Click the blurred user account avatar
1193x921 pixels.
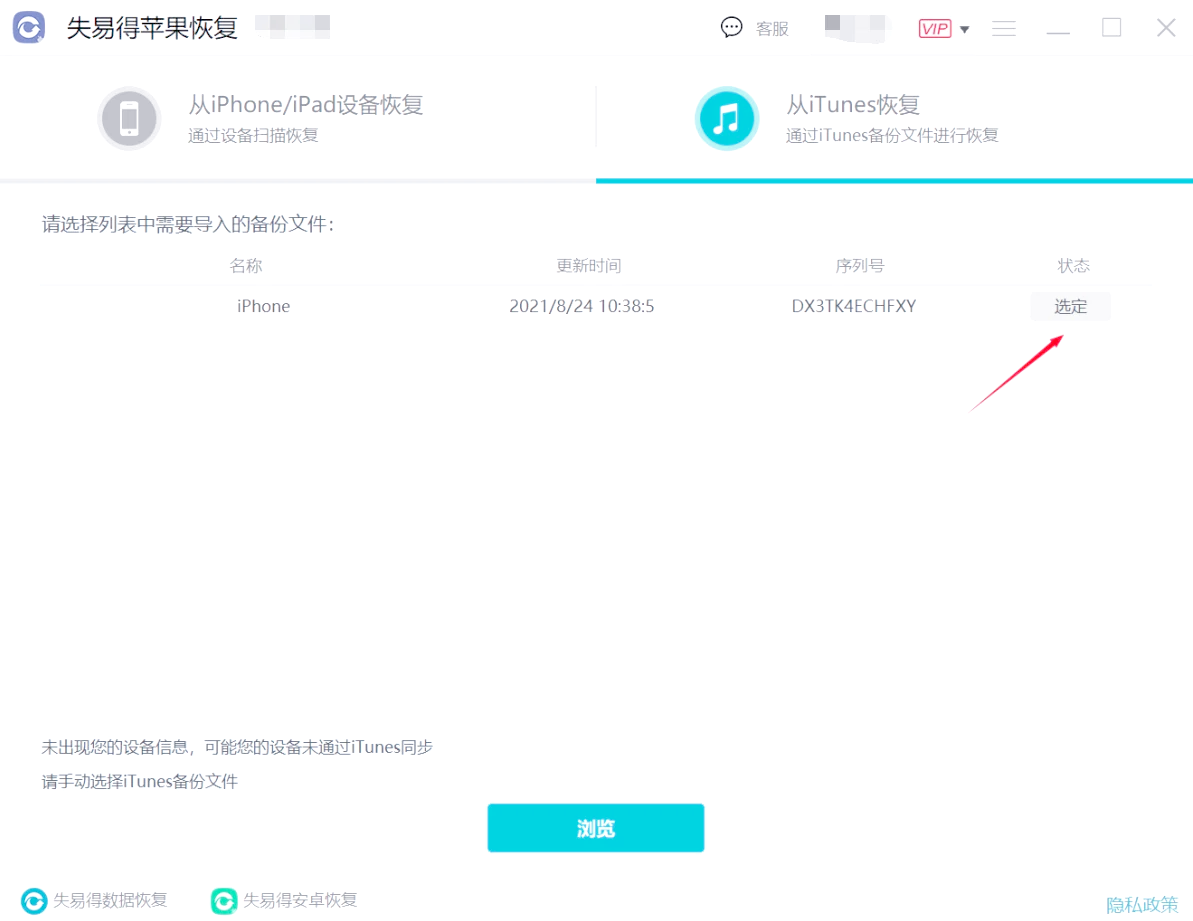point(856,28)
